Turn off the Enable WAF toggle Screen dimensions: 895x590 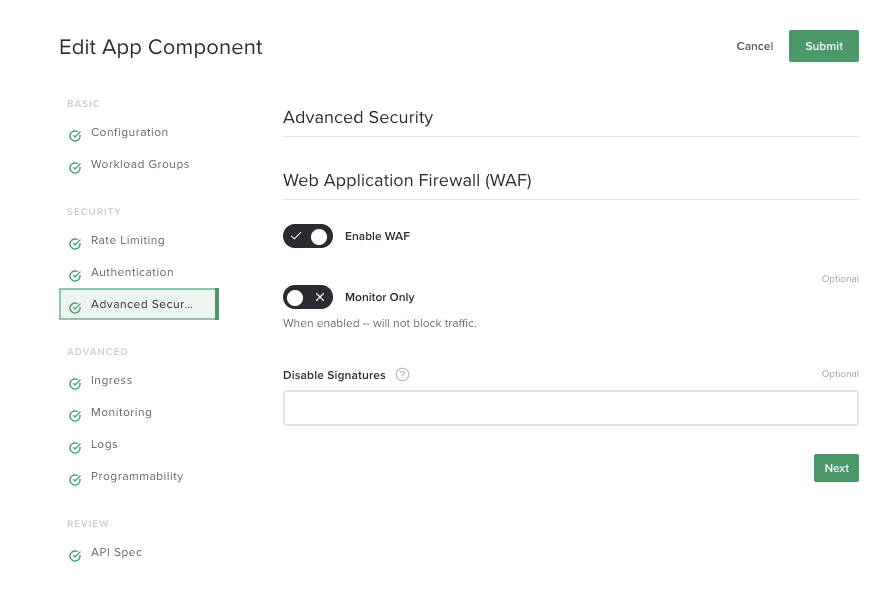(308, 236)
